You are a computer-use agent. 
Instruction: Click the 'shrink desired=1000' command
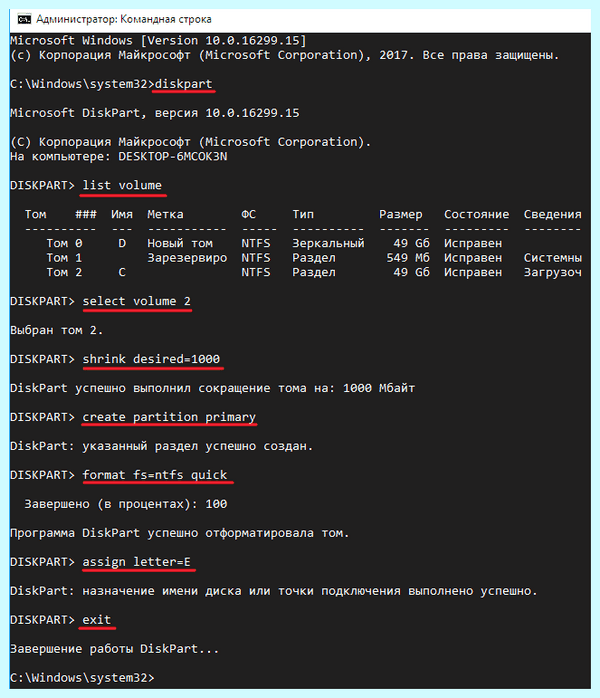[x=151, y=359]
